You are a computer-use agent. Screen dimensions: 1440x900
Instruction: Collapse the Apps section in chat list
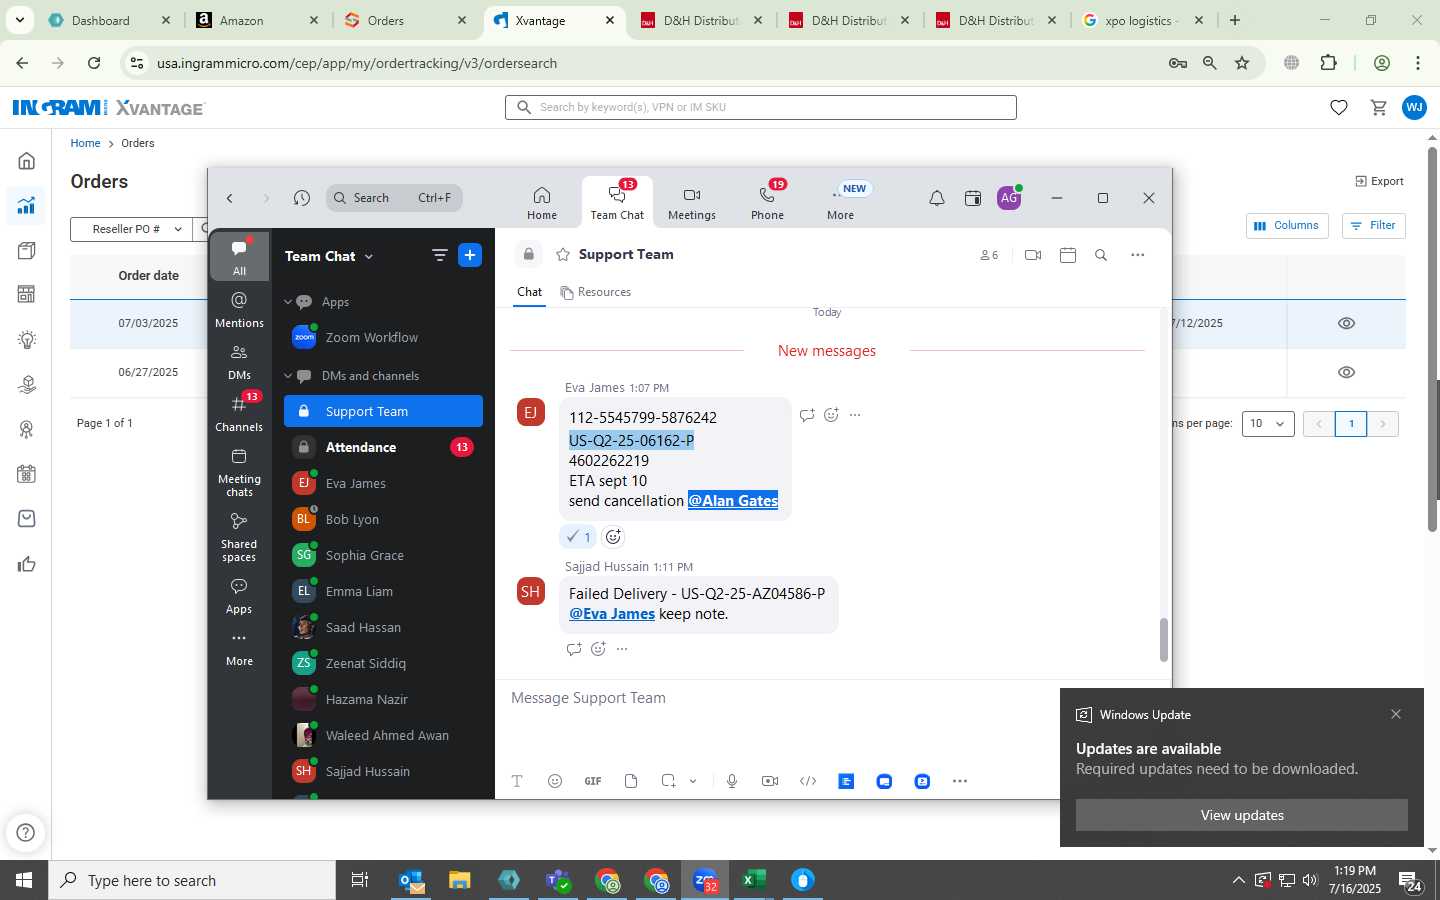288,302
